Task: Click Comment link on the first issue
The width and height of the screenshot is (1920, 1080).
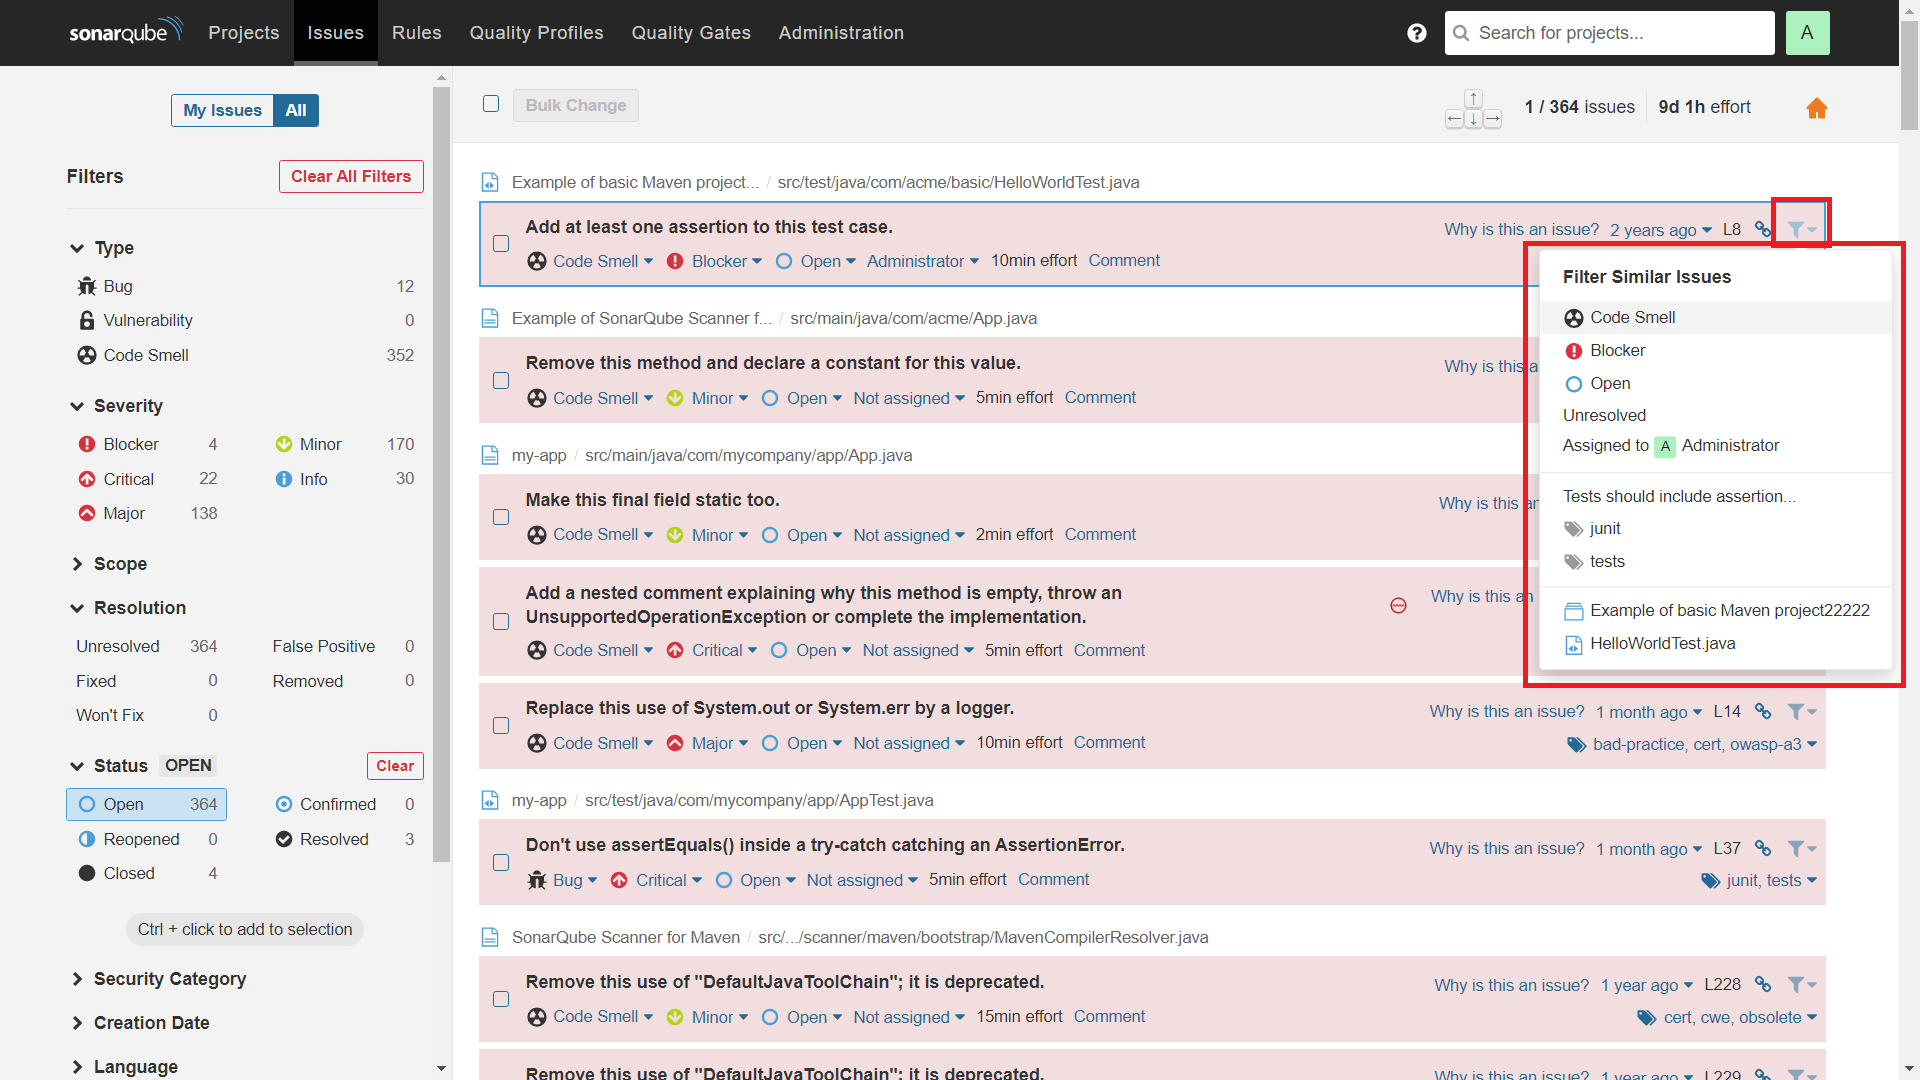Action: coord(1124,260)
